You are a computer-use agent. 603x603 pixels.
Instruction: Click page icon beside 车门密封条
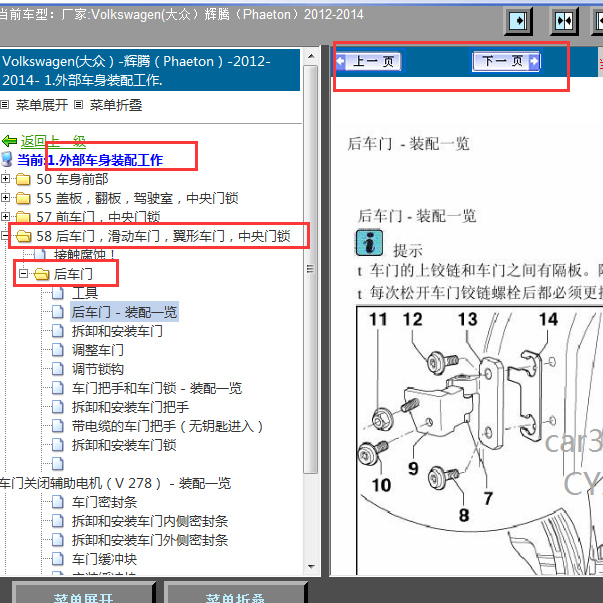pyautogui.click(x=58, y=502)
